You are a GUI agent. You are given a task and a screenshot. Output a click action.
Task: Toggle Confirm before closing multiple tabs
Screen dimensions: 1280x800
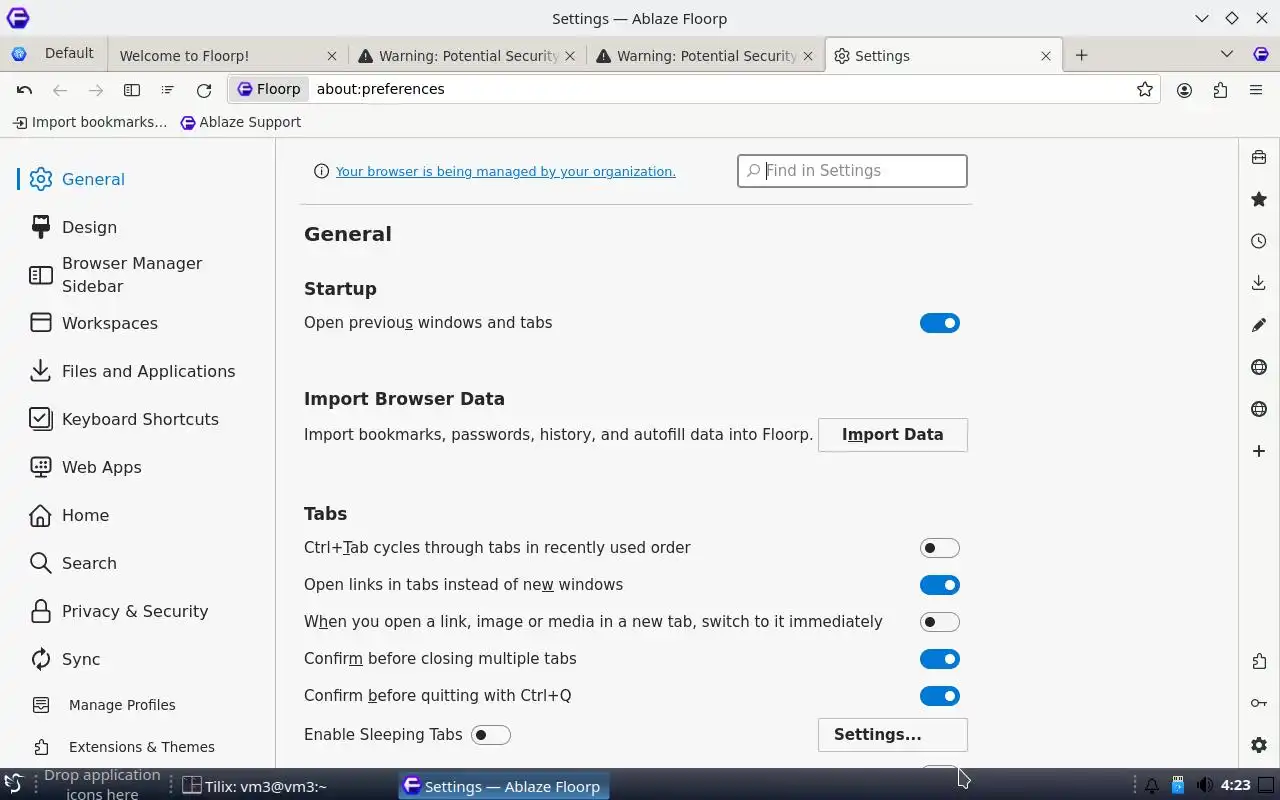(940, 659)
